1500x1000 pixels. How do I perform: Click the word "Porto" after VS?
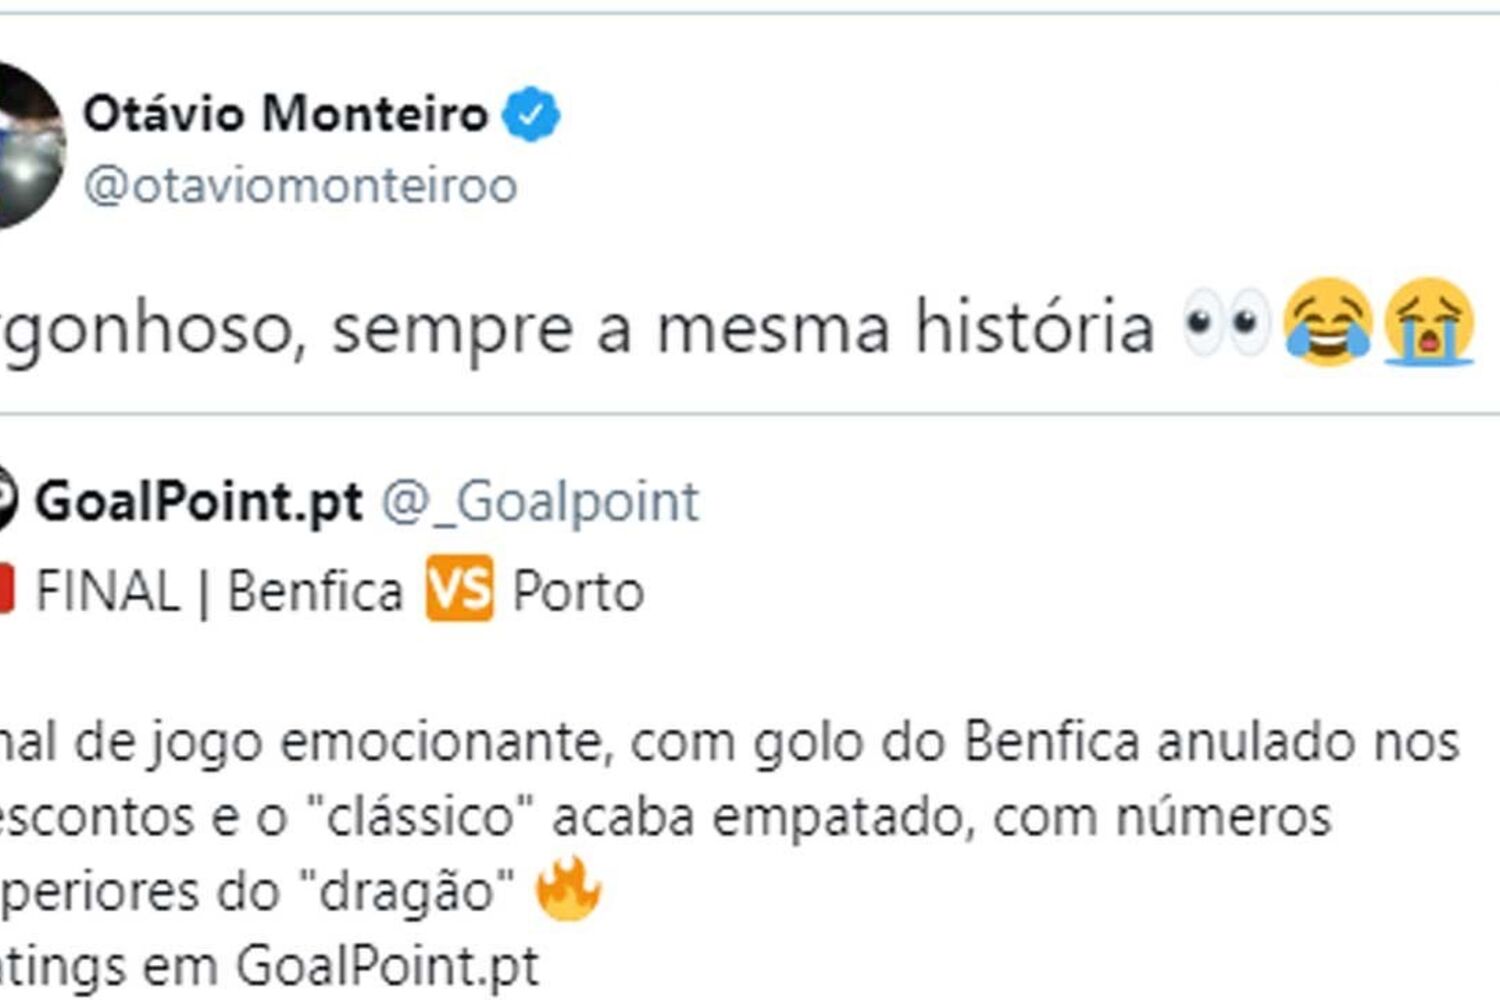[x=578, y=591]
